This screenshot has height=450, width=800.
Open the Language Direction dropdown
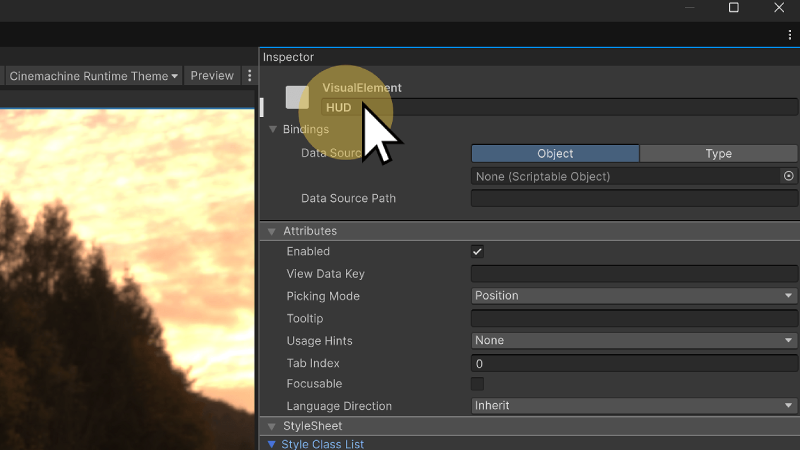[634, 406]
